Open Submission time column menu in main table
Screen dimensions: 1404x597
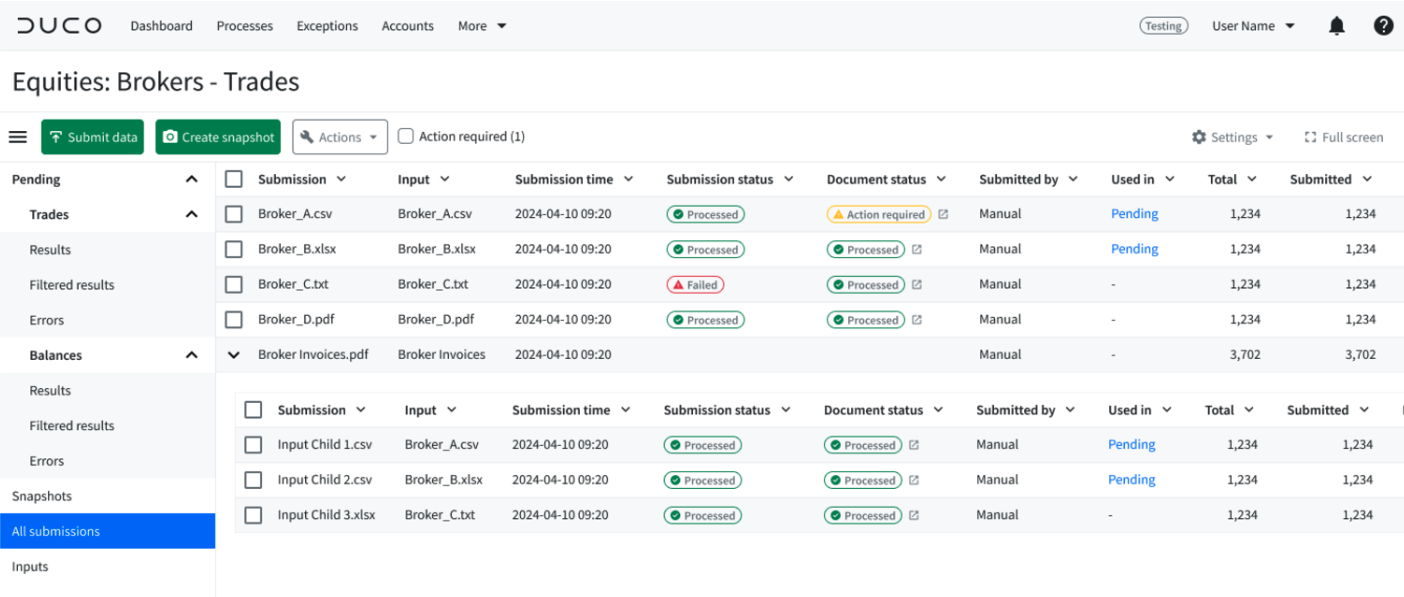628,179
